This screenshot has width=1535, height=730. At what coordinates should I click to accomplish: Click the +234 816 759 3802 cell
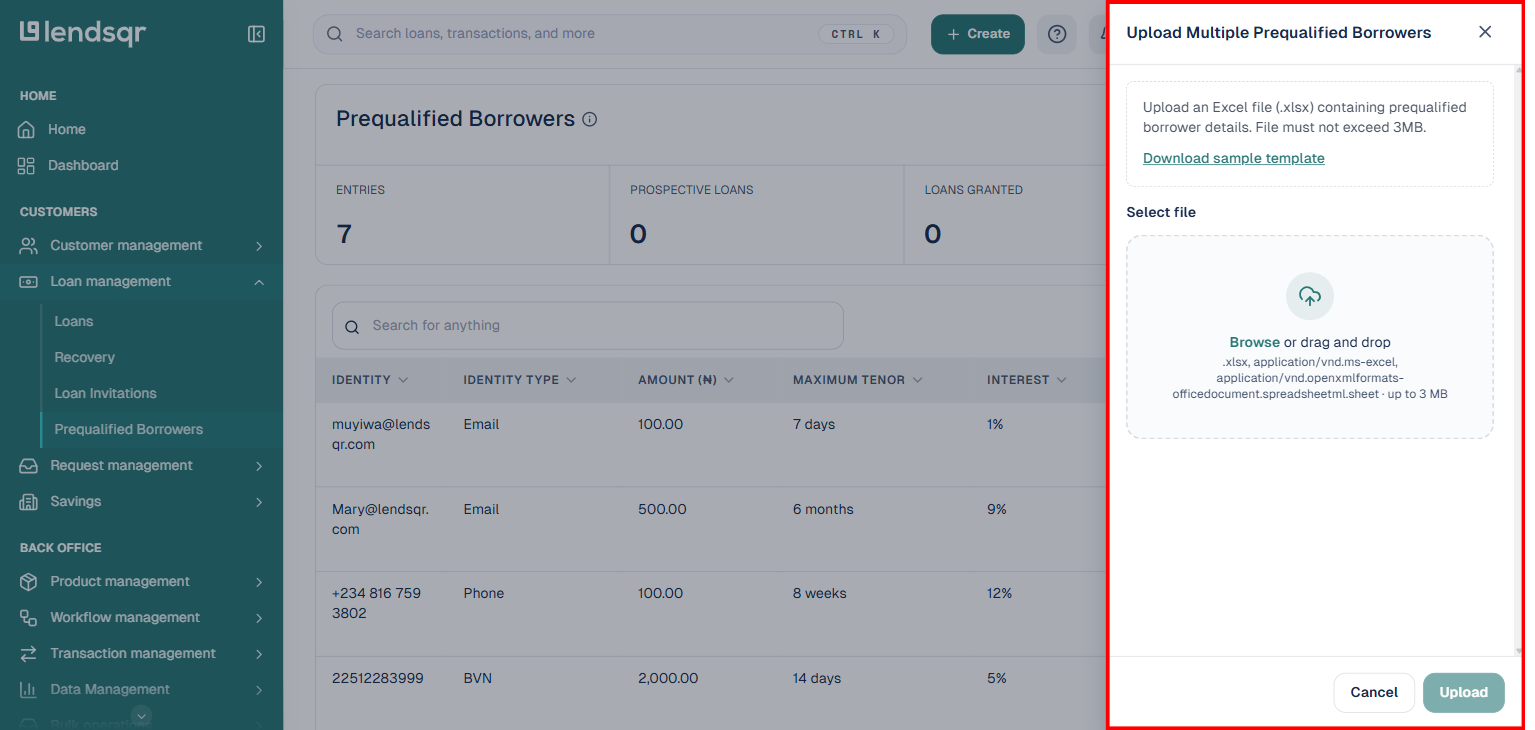click(x=376, y=603)
